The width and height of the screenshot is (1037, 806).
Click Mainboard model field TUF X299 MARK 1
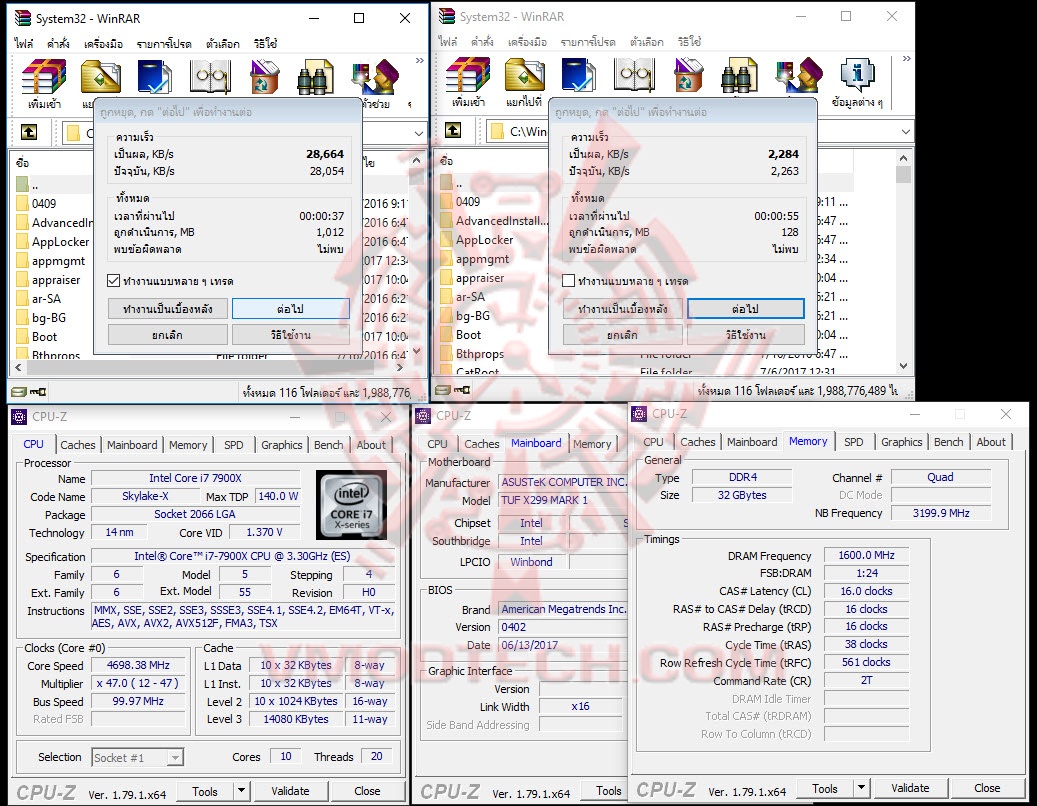[x=562, y=500]
